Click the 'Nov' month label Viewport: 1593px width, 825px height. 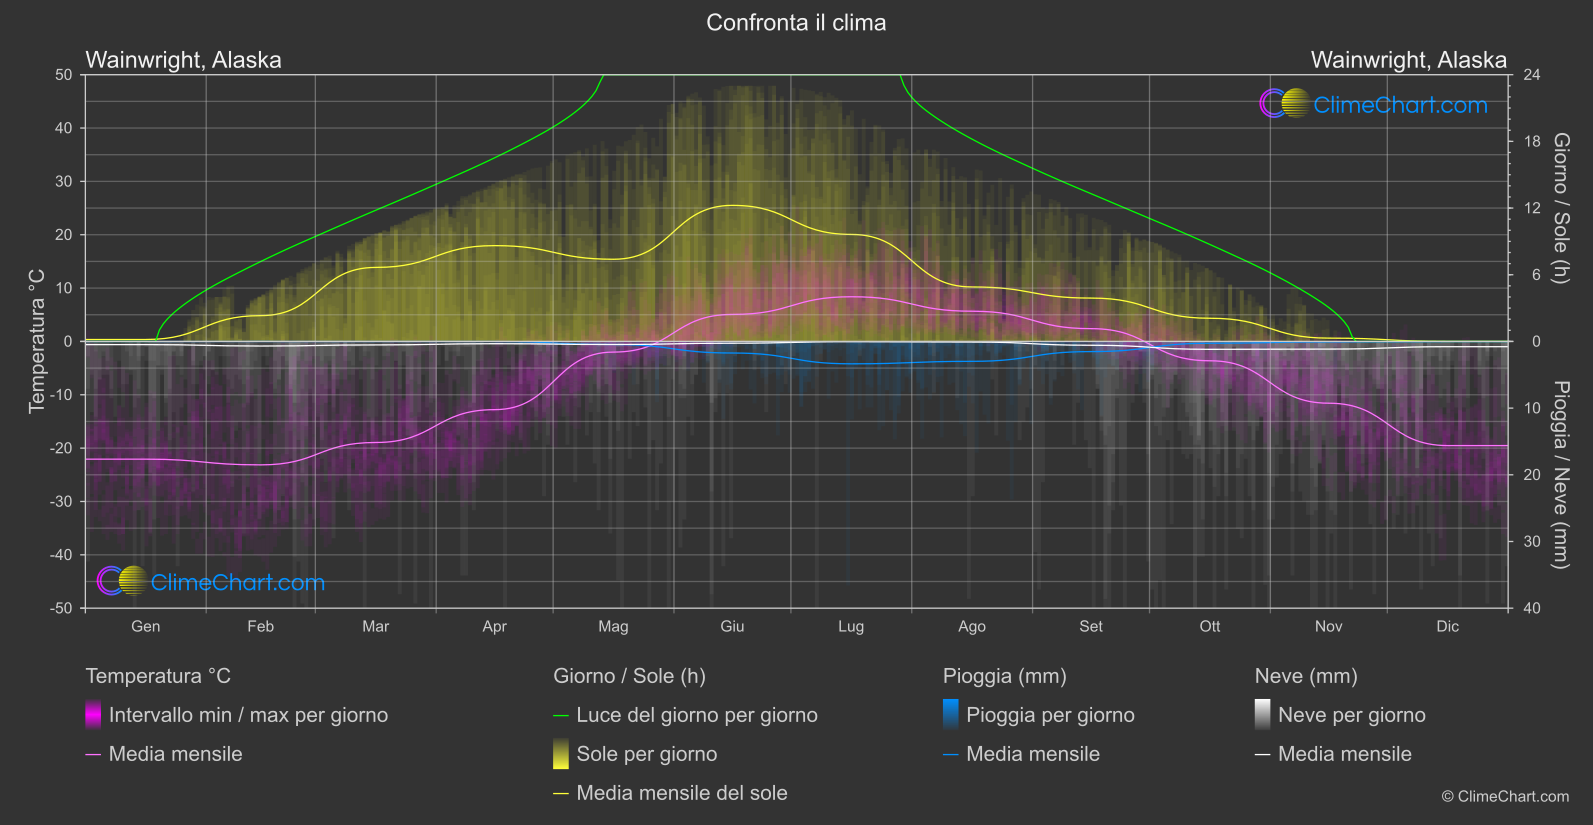[x=1329, y=626]
